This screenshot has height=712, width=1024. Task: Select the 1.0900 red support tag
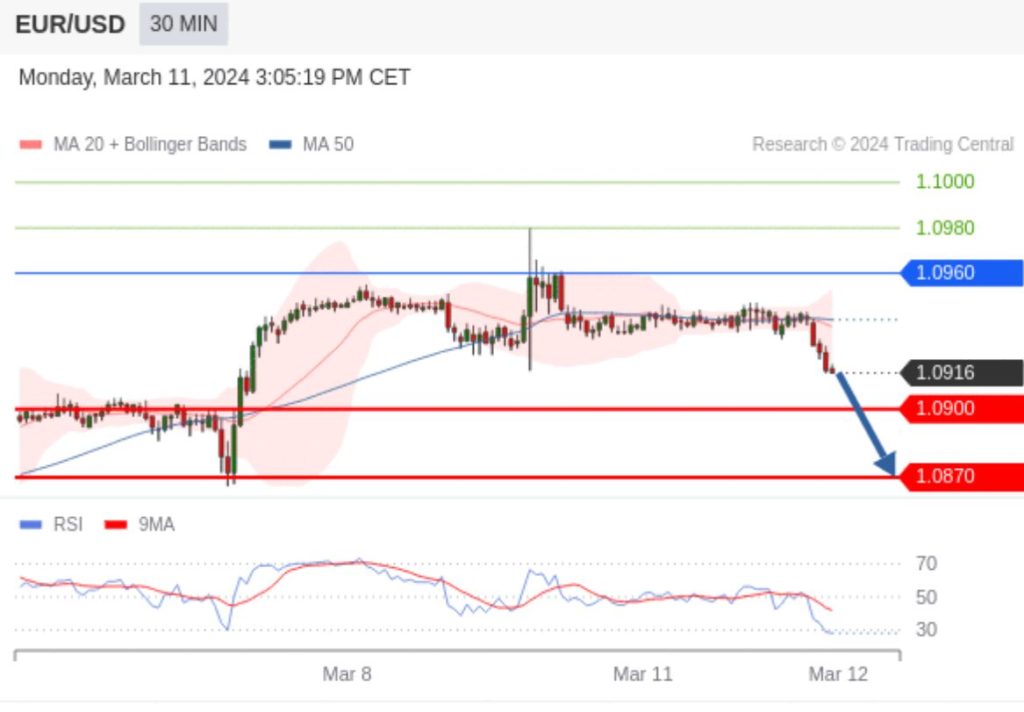click(962, 409)
